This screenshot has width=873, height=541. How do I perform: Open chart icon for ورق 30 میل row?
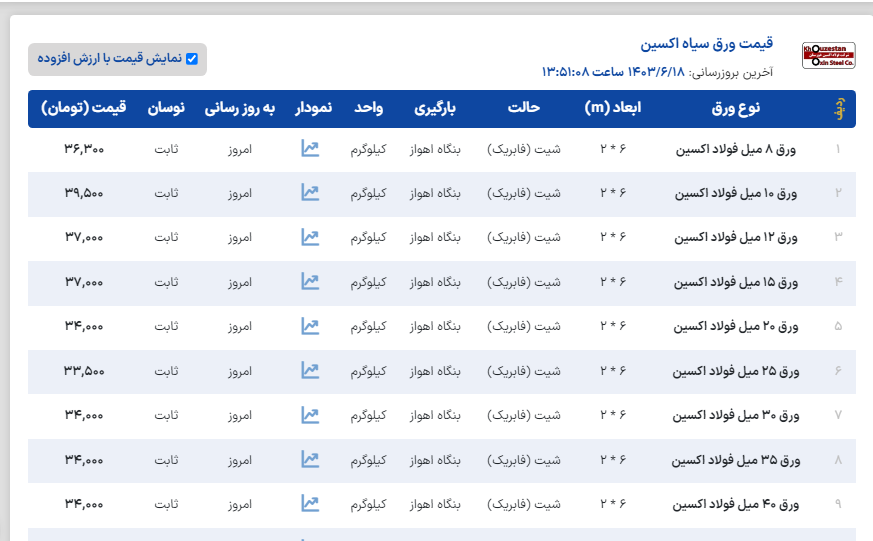click(310, 415)
